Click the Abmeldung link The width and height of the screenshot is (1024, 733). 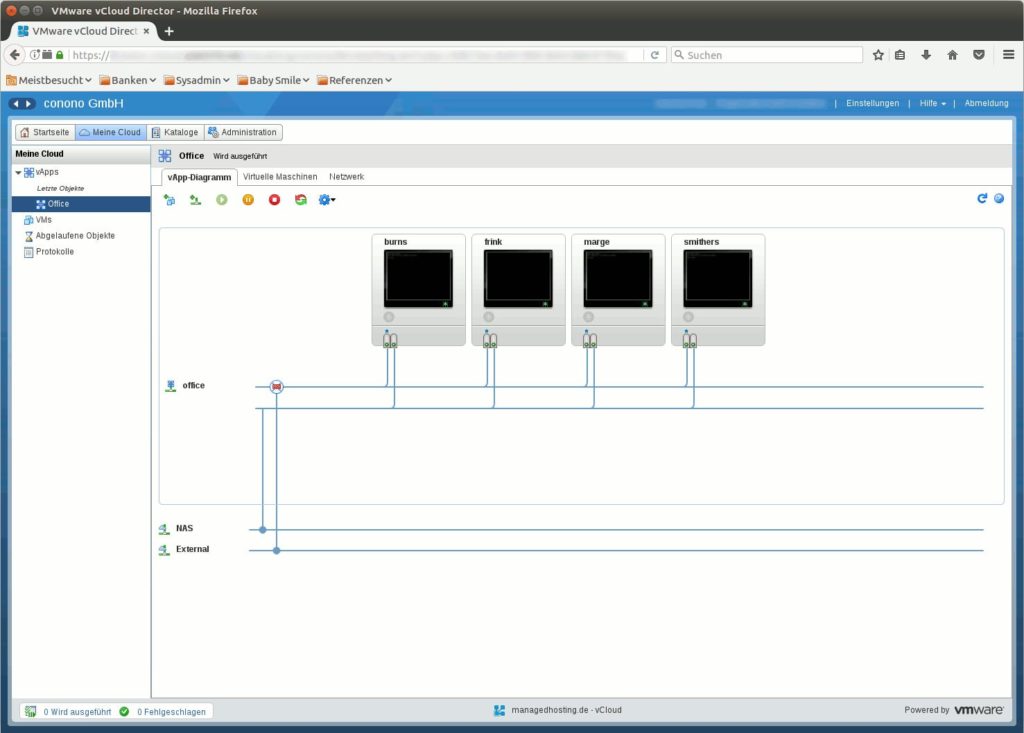pyautogui.click(x=986, y=103)
